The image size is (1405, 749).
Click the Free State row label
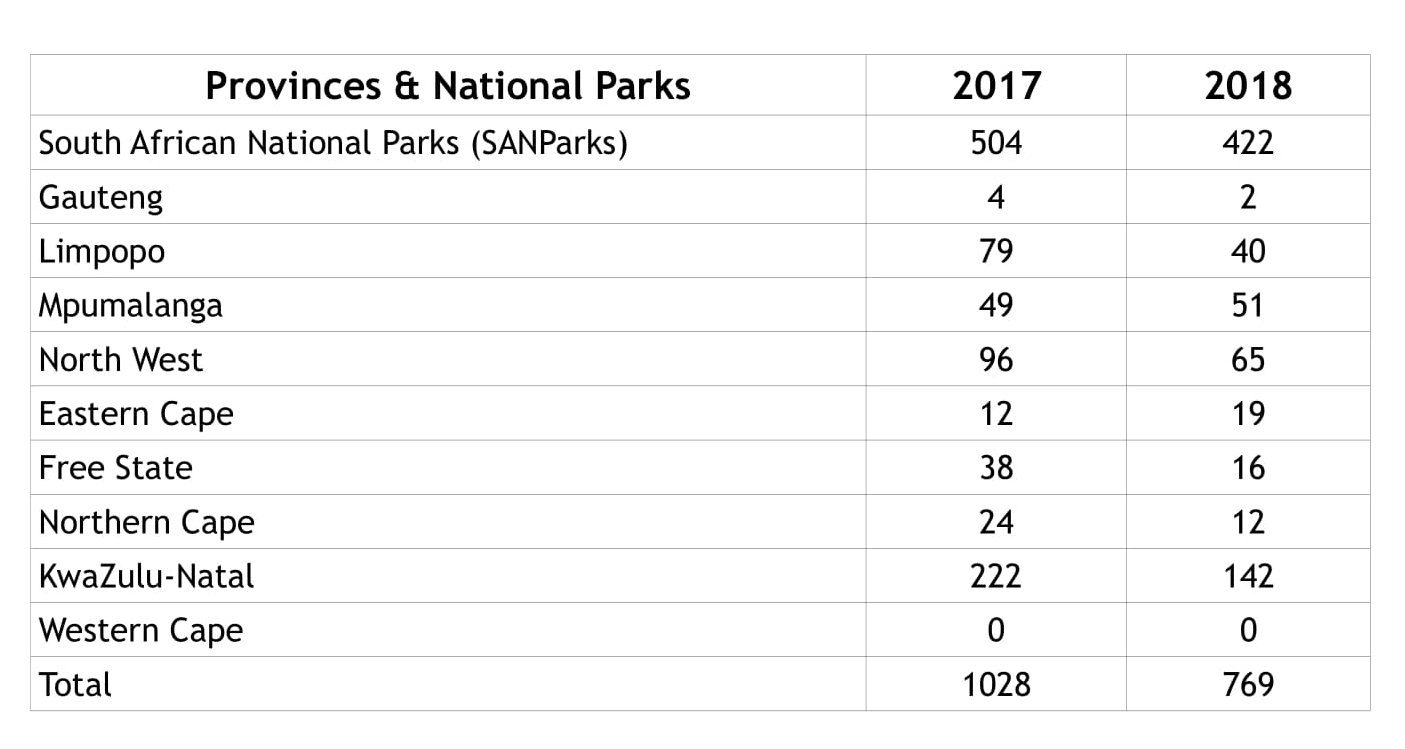coord(115,467)
